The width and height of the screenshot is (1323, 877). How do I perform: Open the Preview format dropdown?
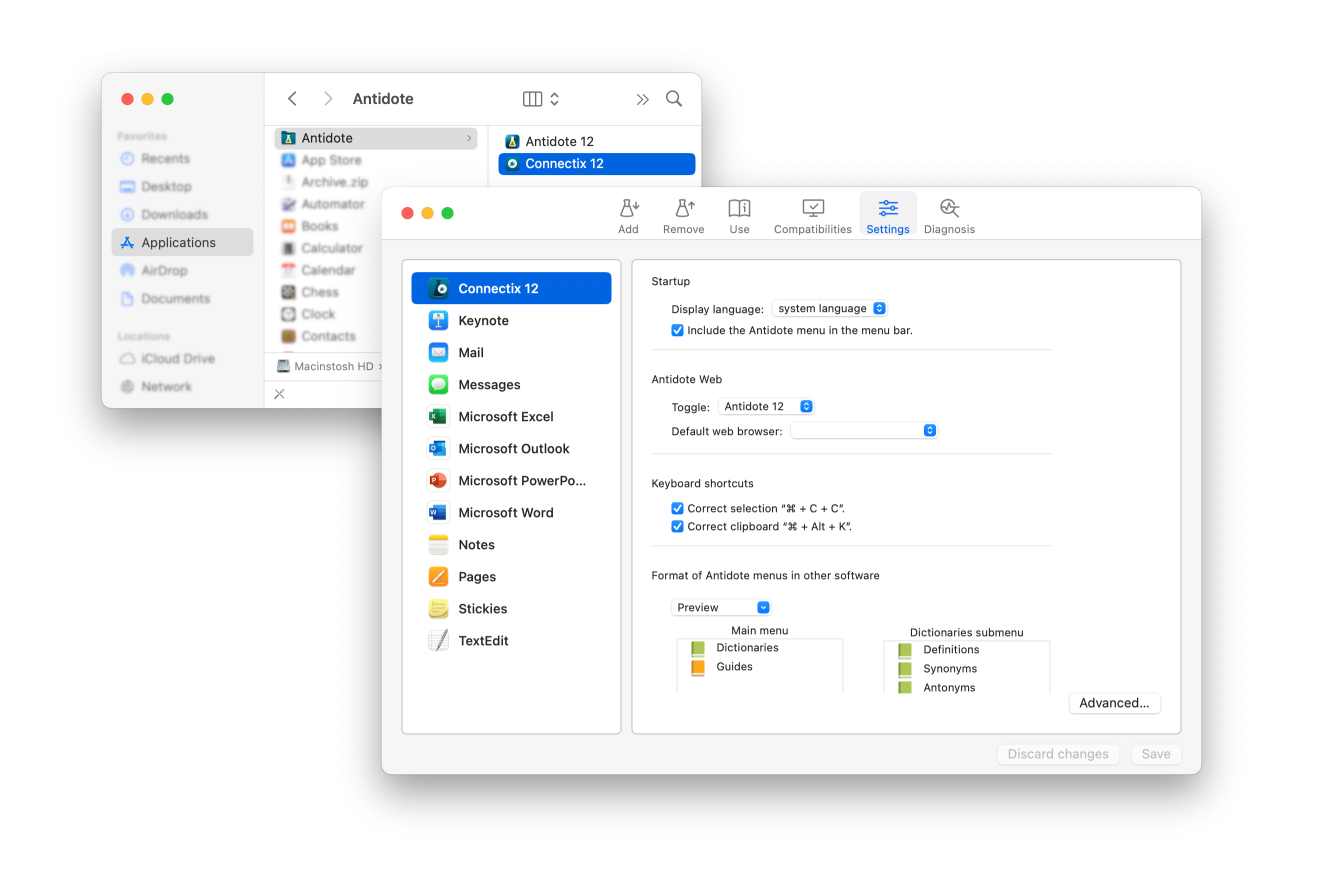point(721,608)
